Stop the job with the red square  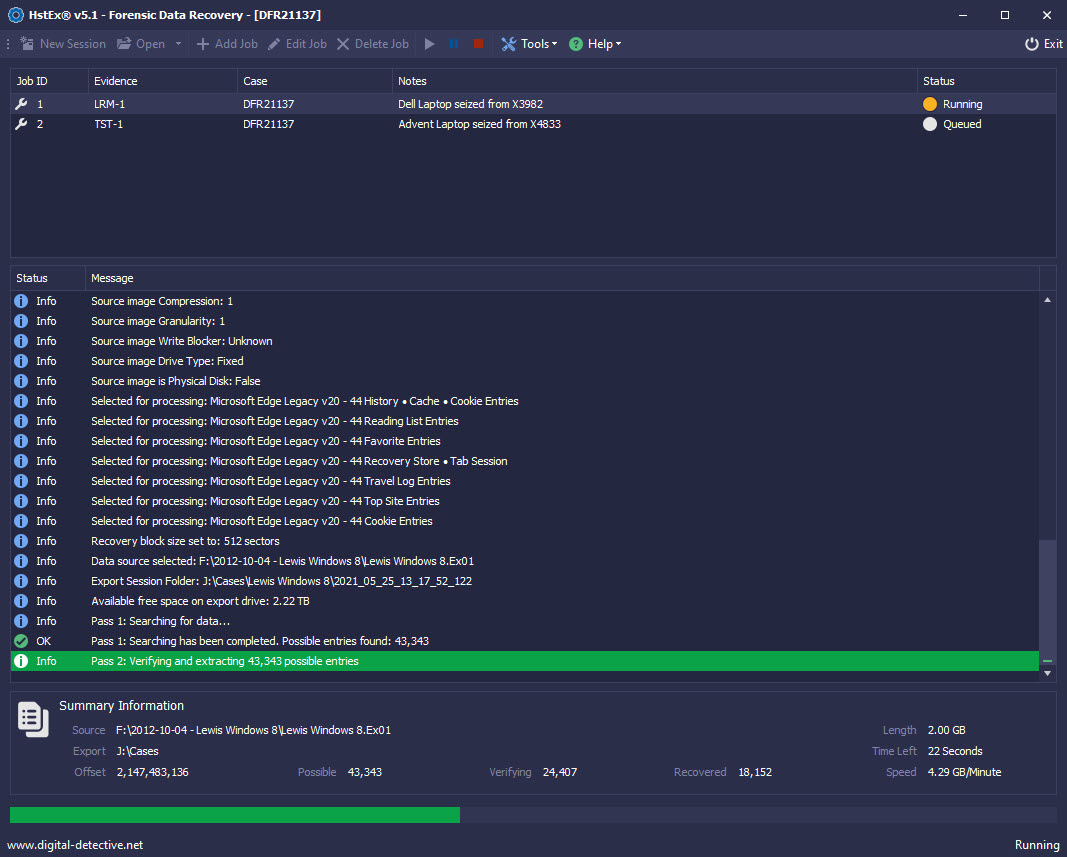pos(478,44)
